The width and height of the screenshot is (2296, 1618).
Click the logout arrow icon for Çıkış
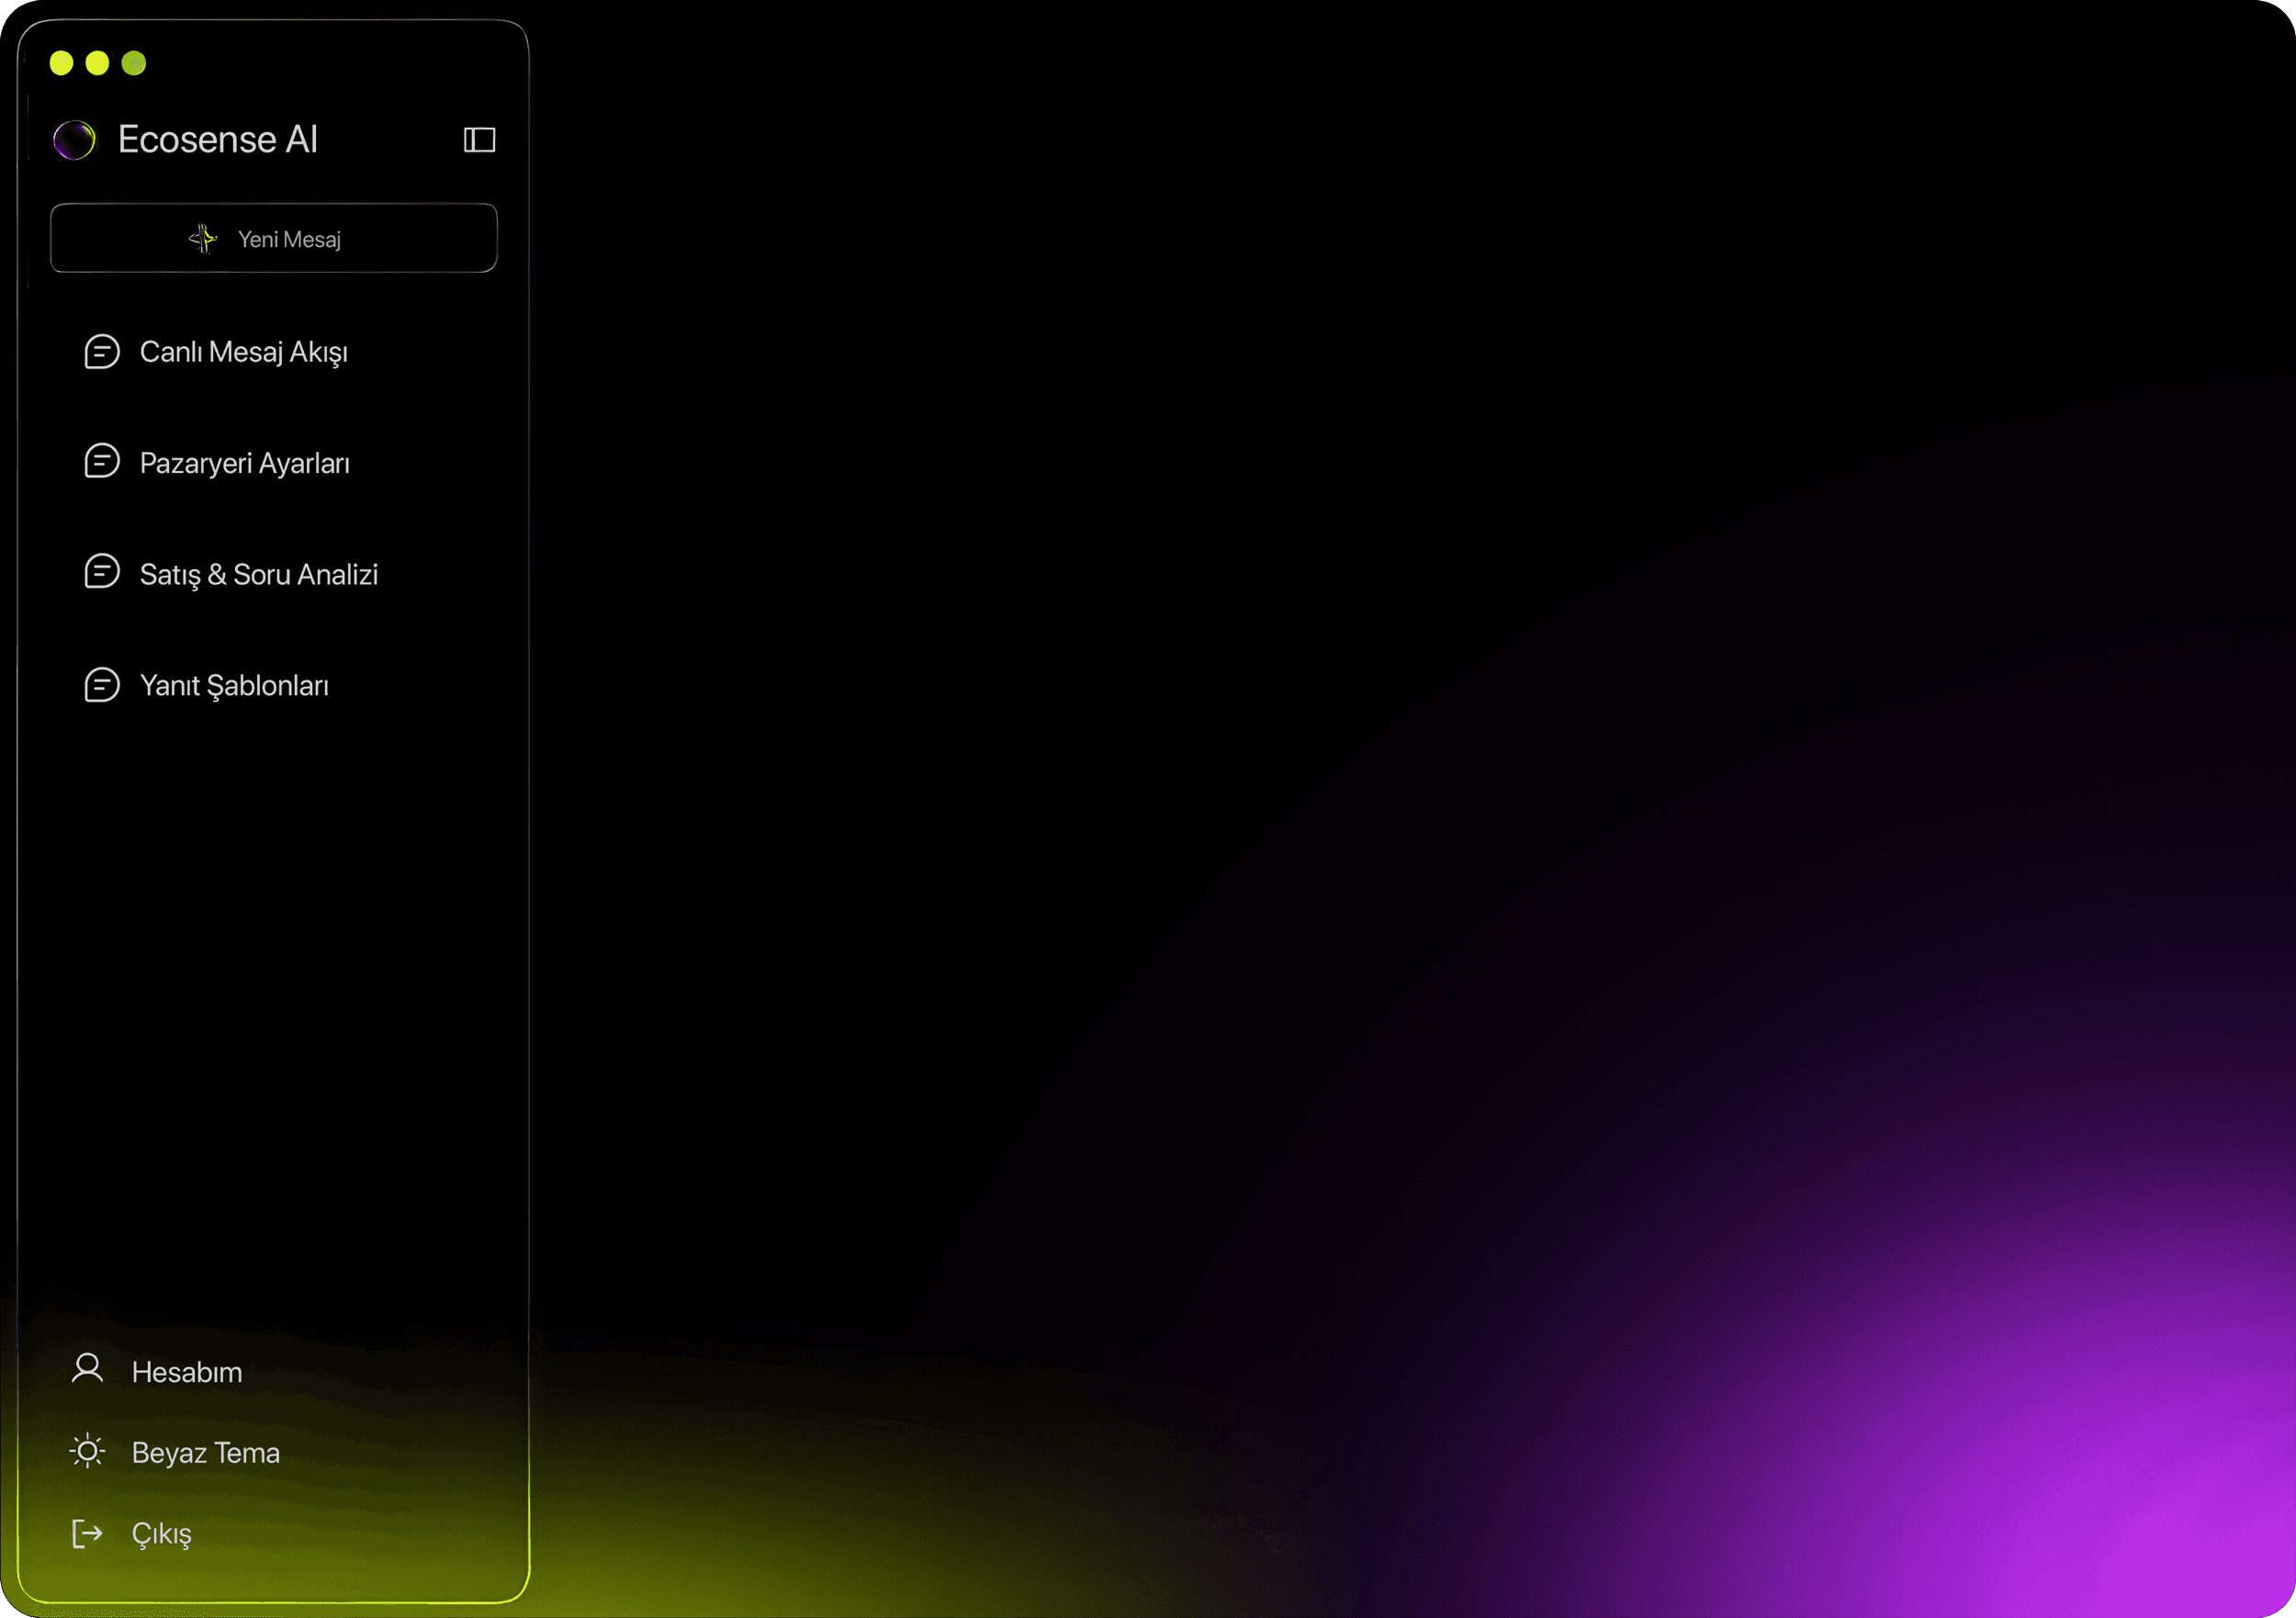click(88, 1533)
